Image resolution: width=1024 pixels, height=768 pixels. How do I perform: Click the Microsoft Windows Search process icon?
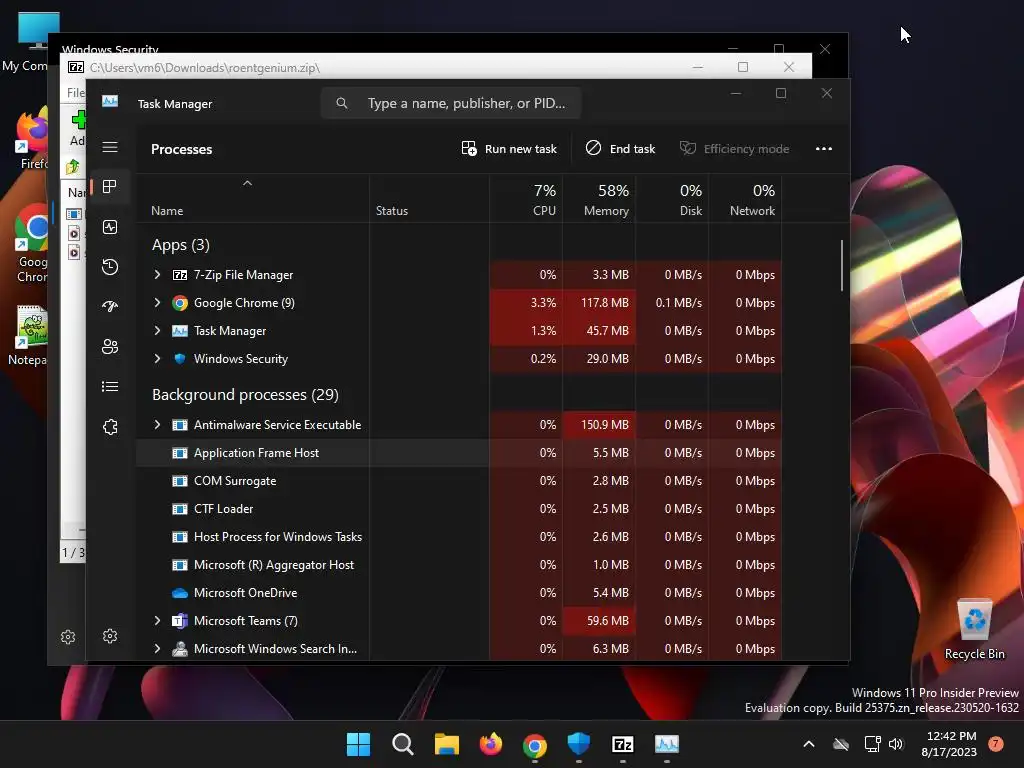[x=180, y=649]
